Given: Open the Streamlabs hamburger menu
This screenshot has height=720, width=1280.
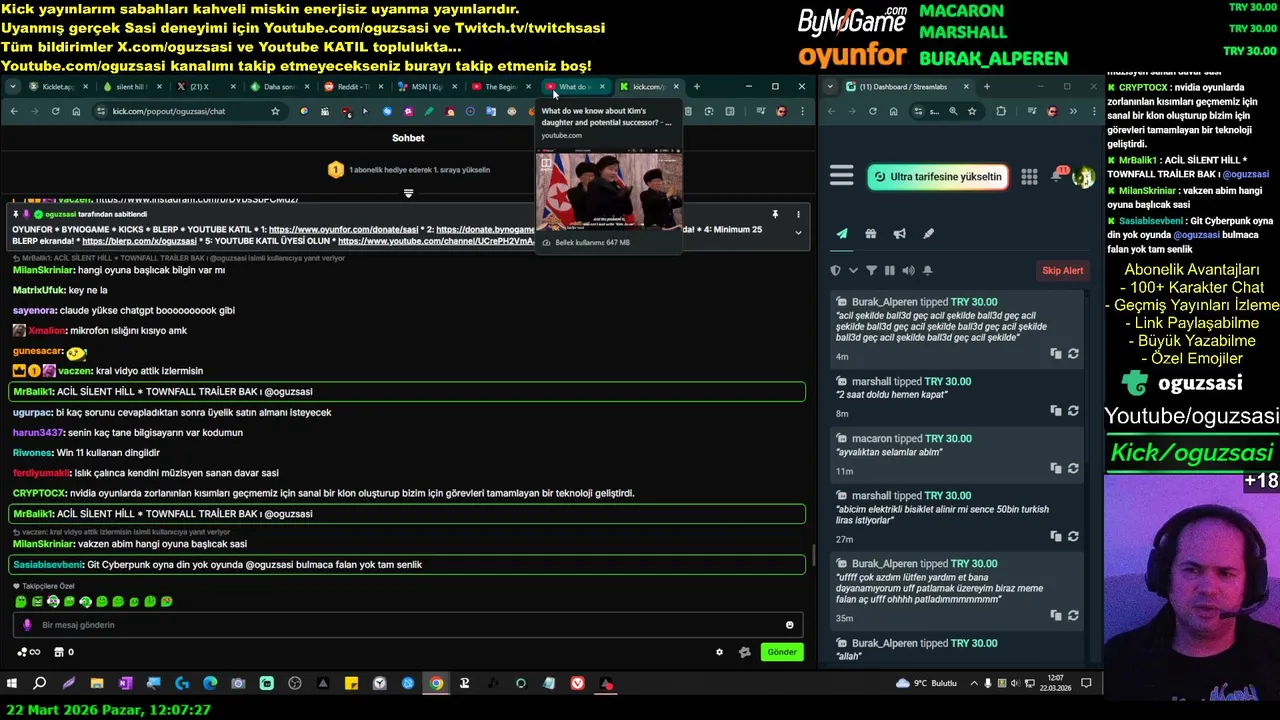Looking at the screenshot, I should pyautogui.click(x=842, y=177).
